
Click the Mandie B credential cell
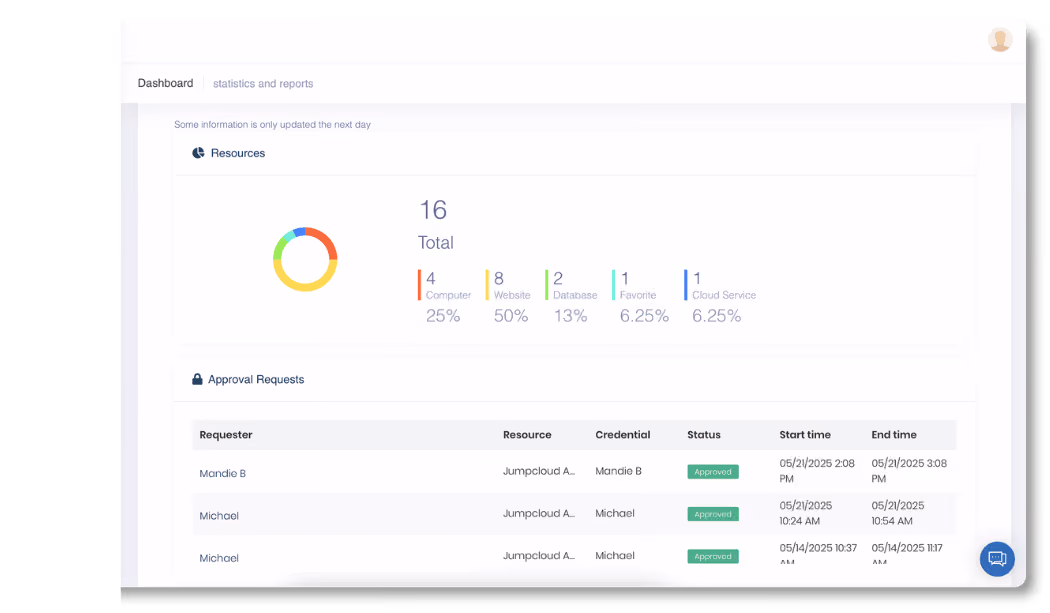pyautogui.click(x=618, y=471)
